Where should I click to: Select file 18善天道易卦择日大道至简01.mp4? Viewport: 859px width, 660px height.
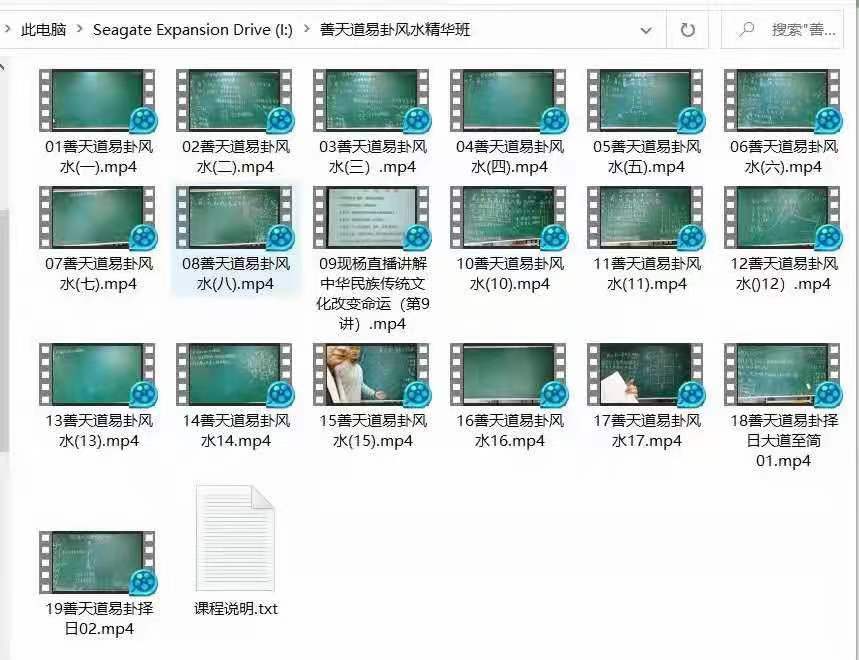pyautogui.click(x=783, y=375)
